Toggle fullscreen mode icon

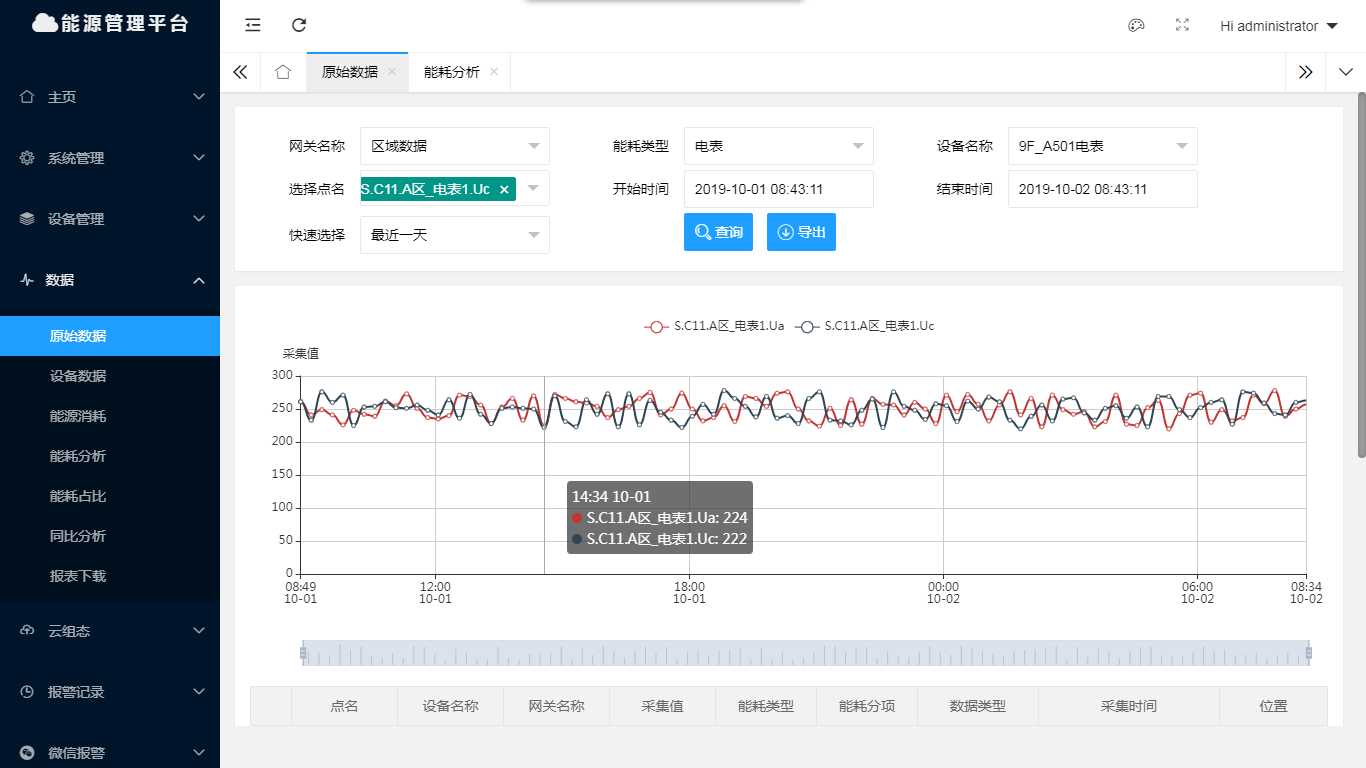click(1182, 26)
